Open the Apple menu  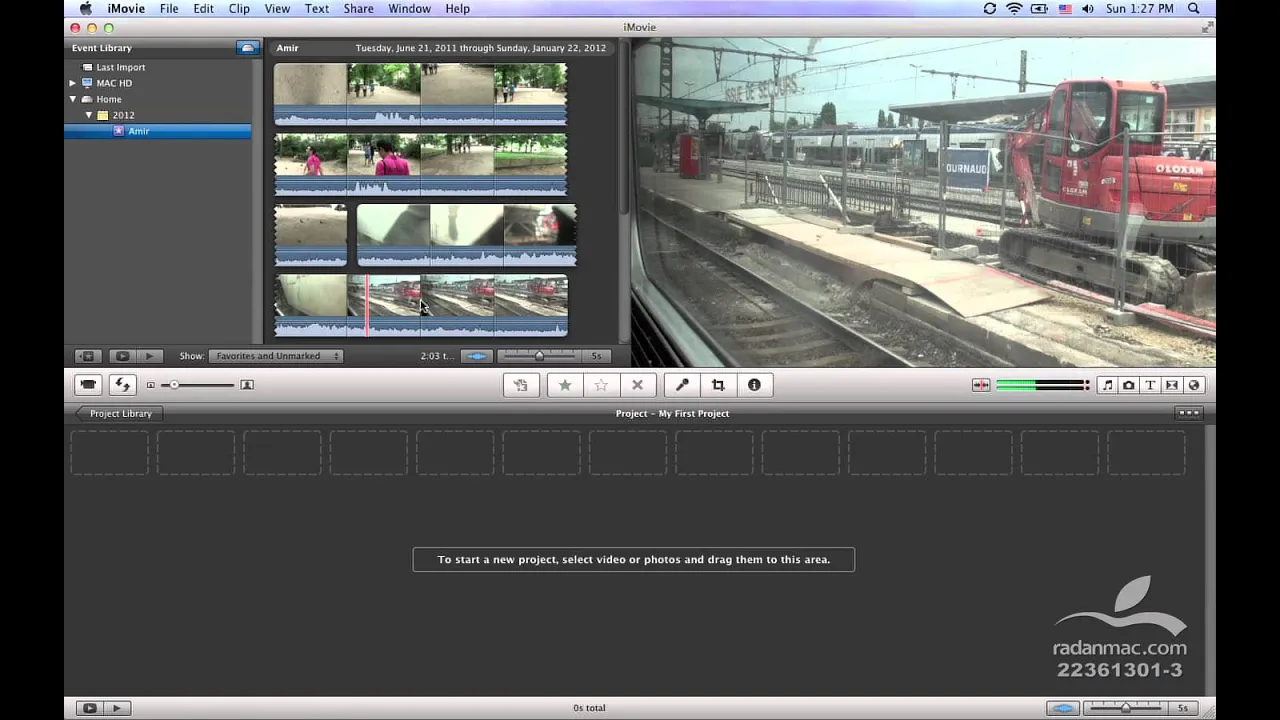(x=86, y=9)
